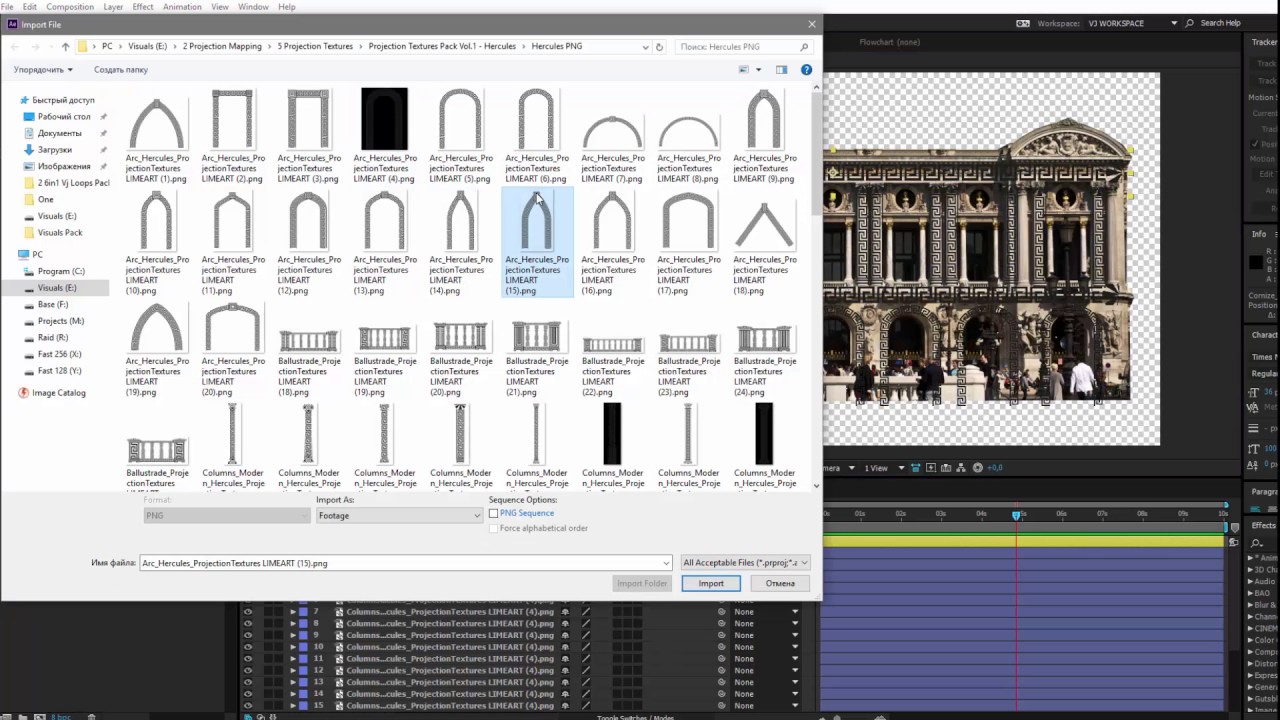Click Reset Exposure icon in viewer
The image size is (1280, 720).
(x=978, y=468)
